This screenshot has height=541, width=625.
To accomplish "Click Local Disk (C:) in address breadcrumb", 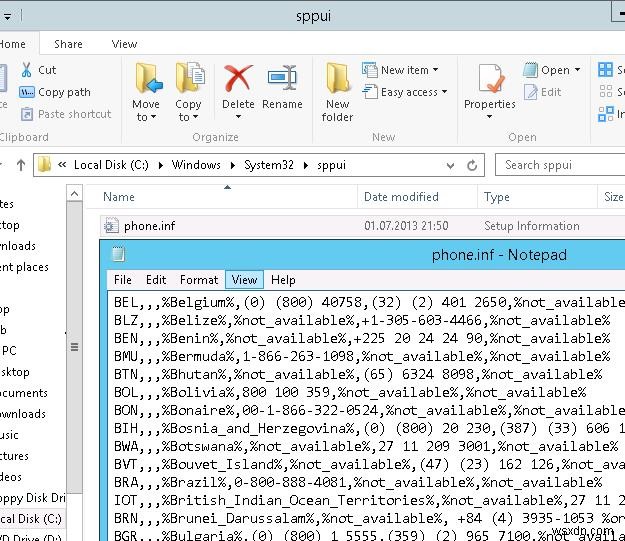I will click(x=111, y=165).
